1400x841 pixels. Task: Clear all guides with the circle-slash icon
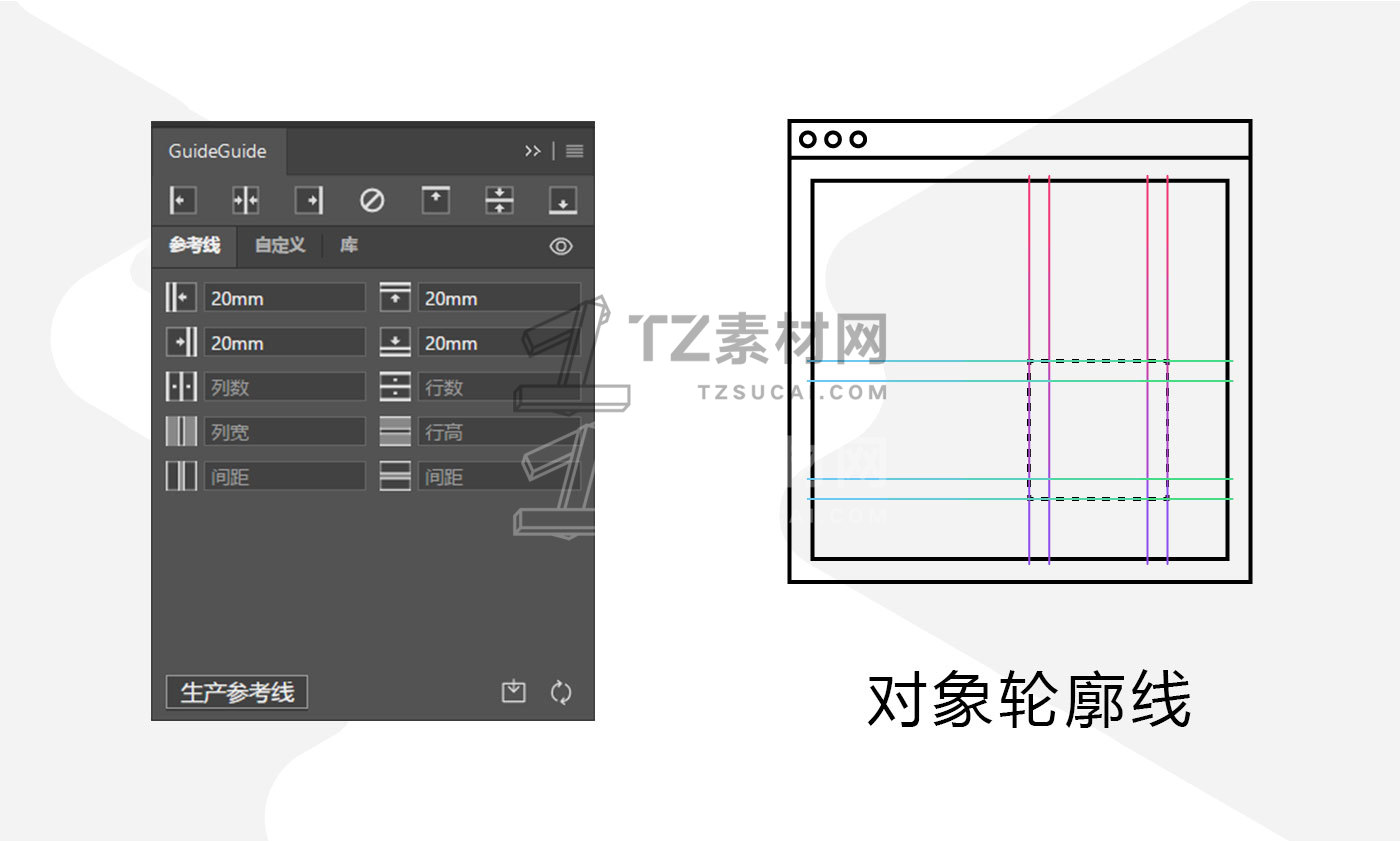pos(372,201)
